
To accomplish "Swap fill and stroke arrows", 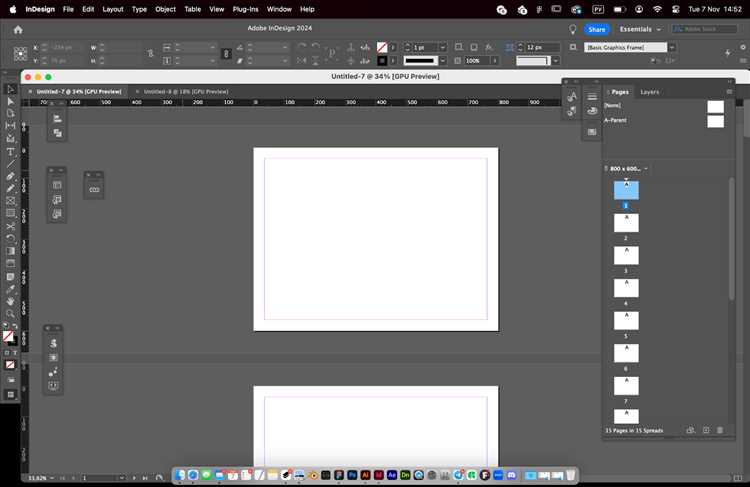I will (15, 326).
